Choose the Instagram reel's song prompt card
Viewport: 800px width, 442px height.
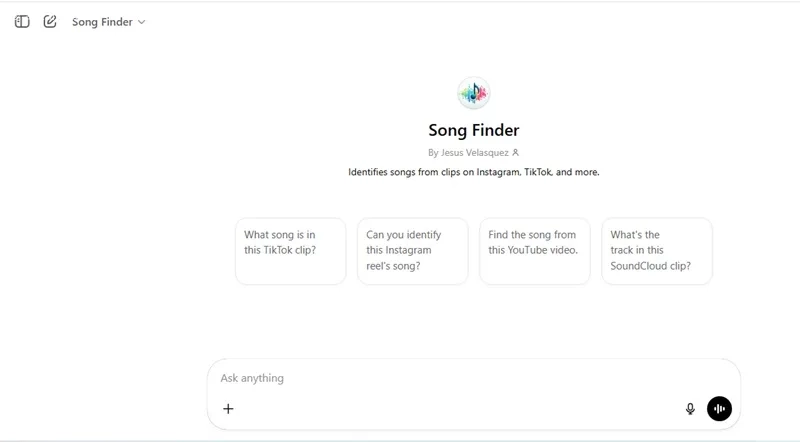click(412, 251)
